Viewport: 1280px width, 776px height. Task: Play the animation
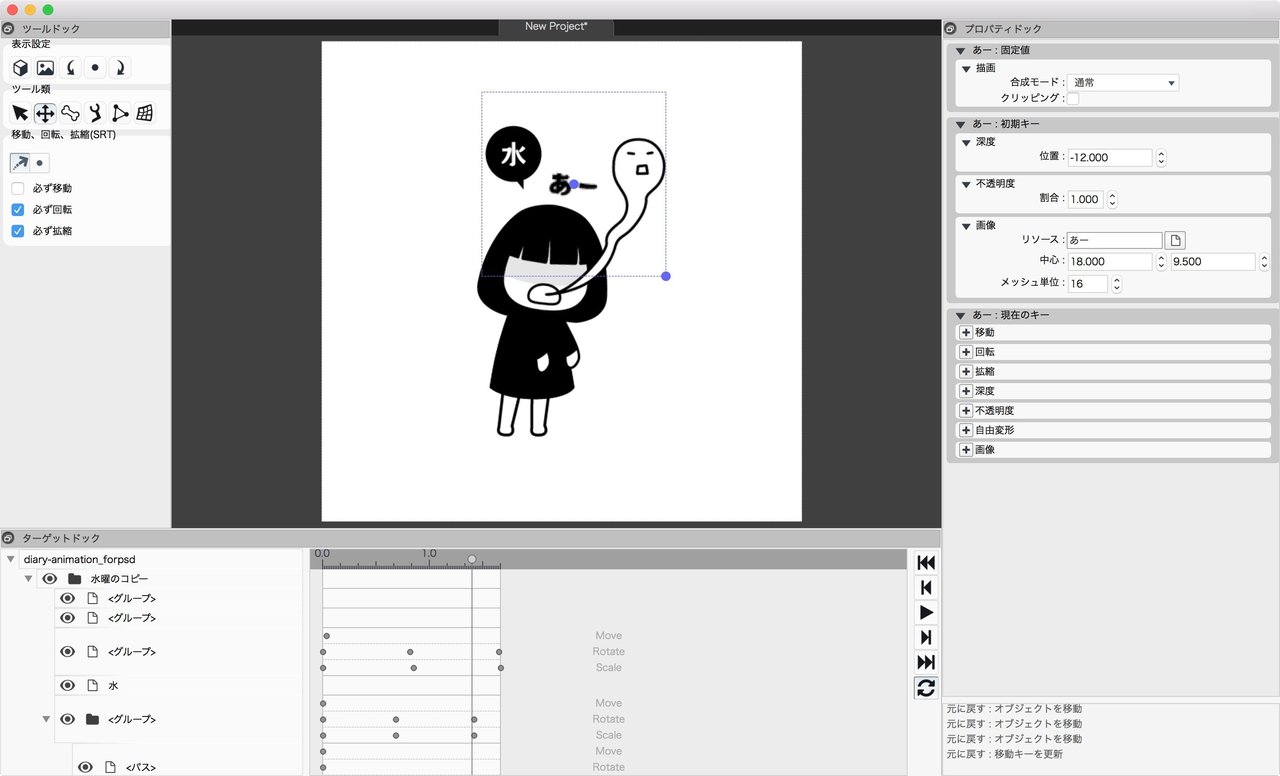click(926, 613)
